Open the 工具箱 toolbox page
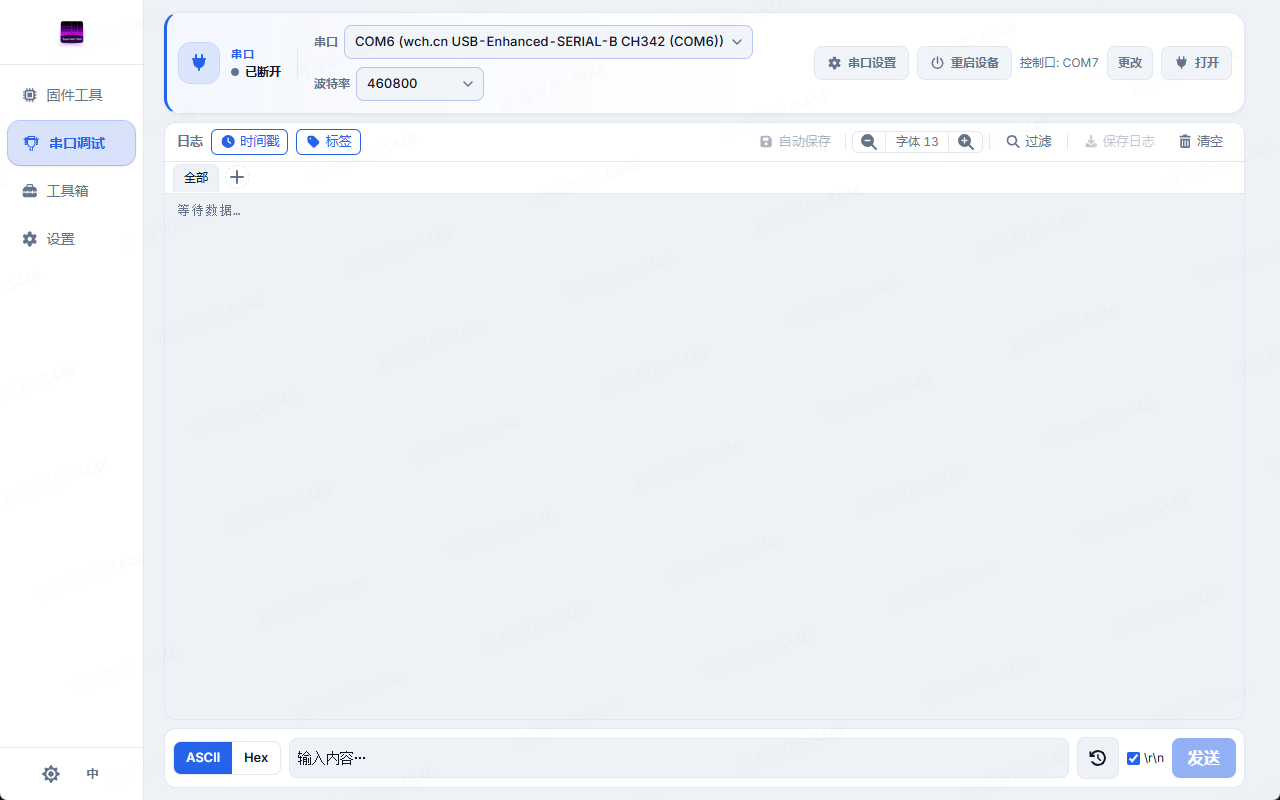This screenshot has width=1280, height=800. coord(71,191)
